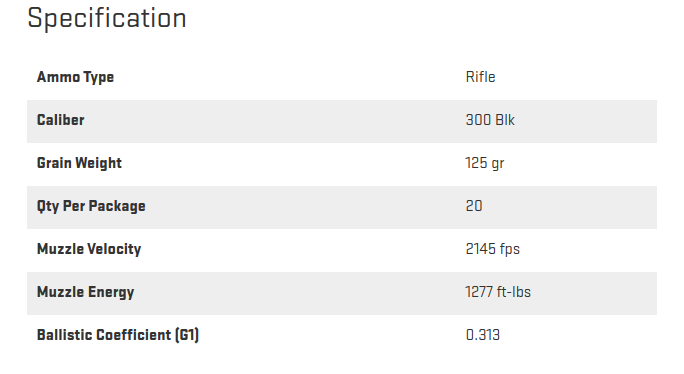Click the Specification heading

coord(107,19)
